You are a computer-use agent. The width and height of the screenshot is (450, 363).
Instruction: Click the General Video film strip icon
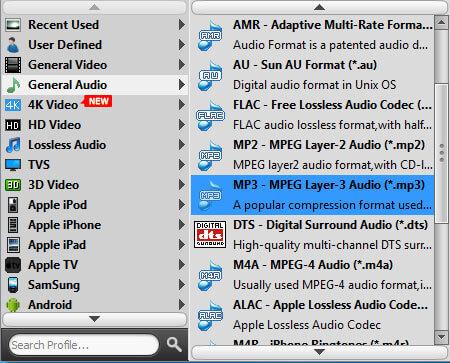13,65
